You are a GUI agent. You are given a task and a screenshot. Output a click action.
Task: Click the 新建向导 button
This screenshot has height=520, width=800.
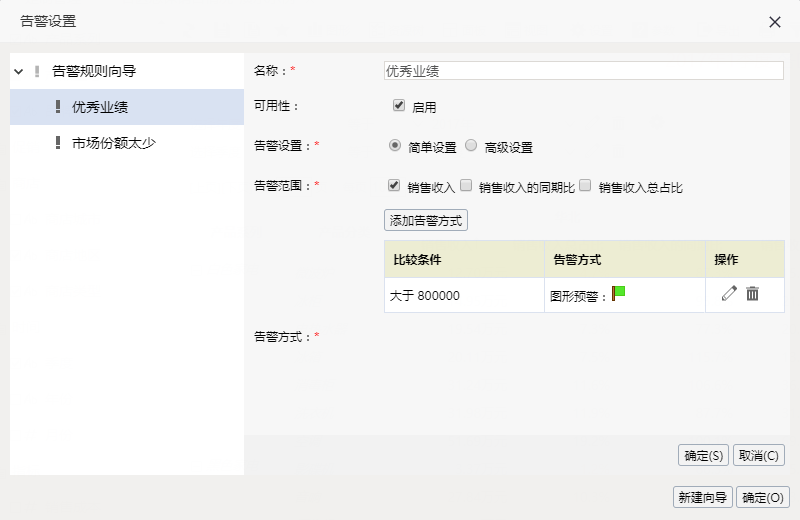[703, 497]
